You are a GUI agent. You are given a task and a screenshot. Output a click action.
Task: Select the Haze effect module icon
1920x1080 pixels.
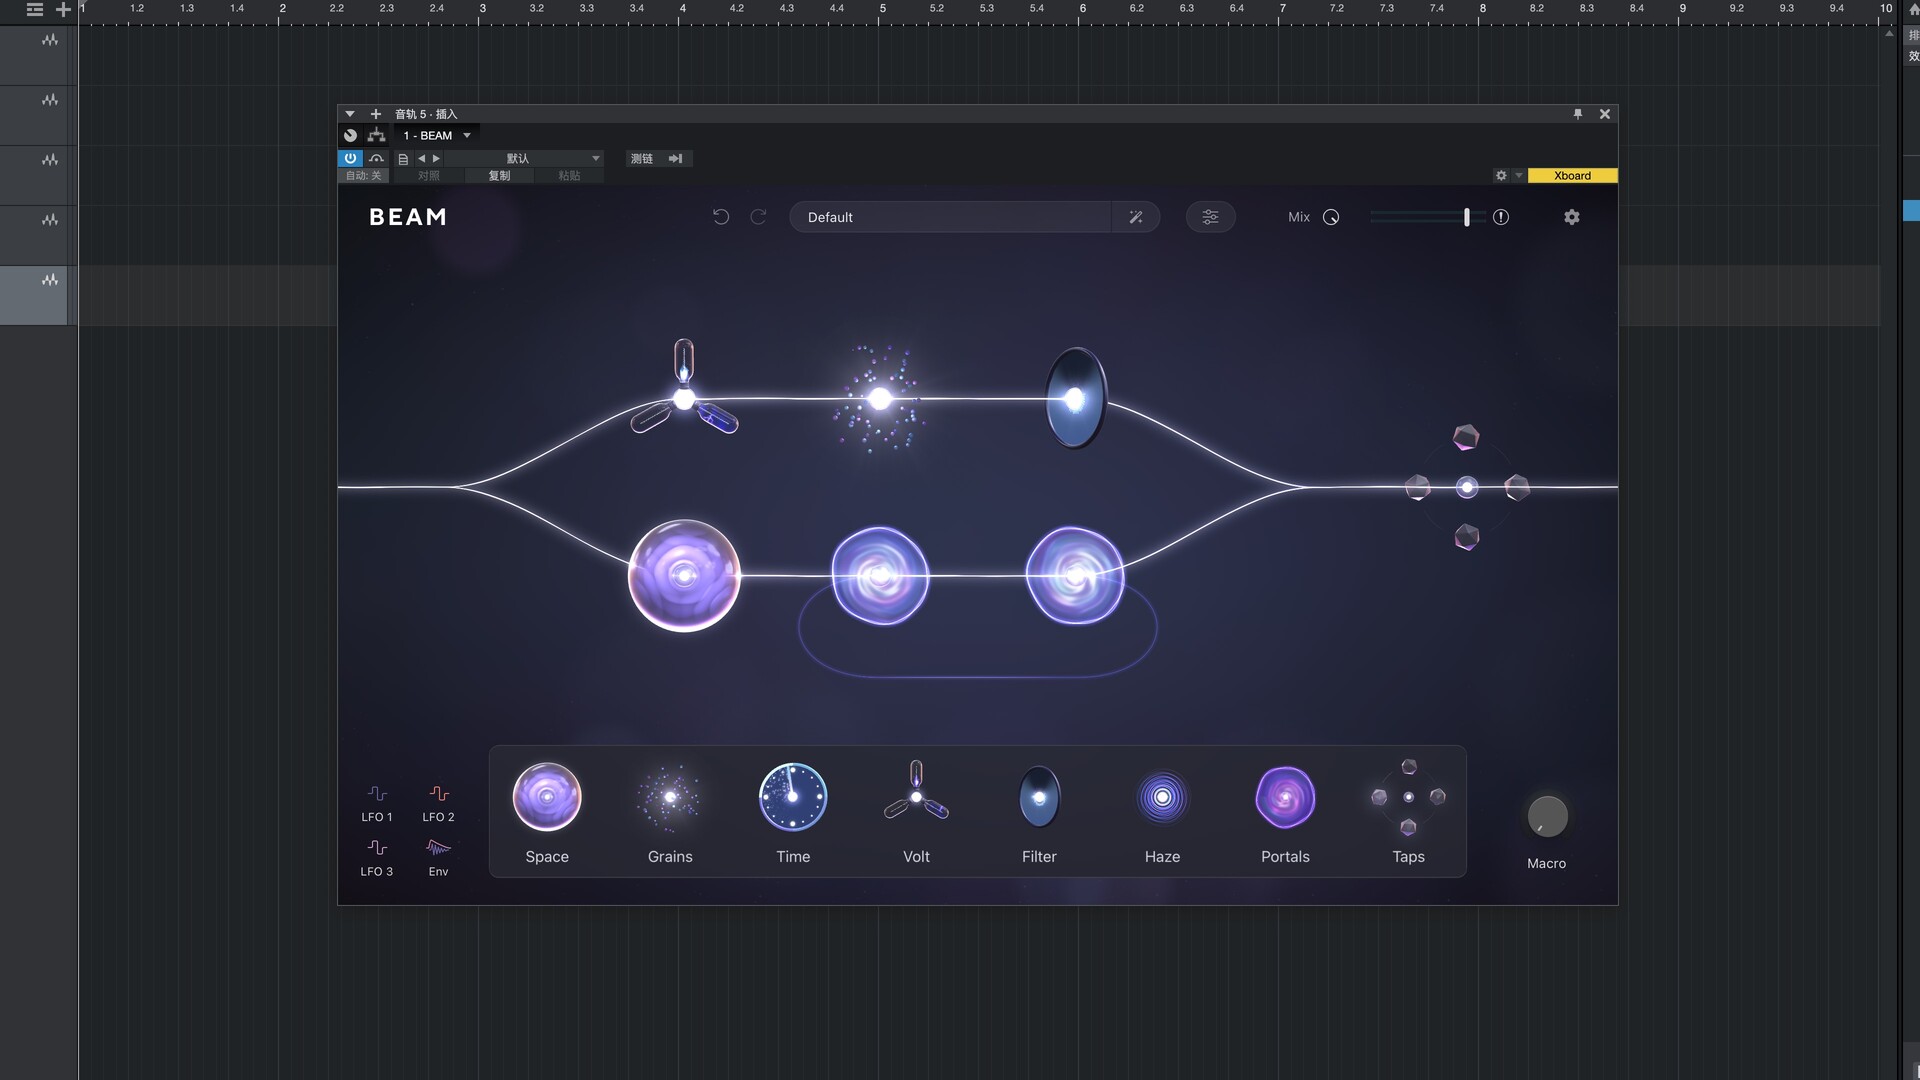tap(1162, 797)
